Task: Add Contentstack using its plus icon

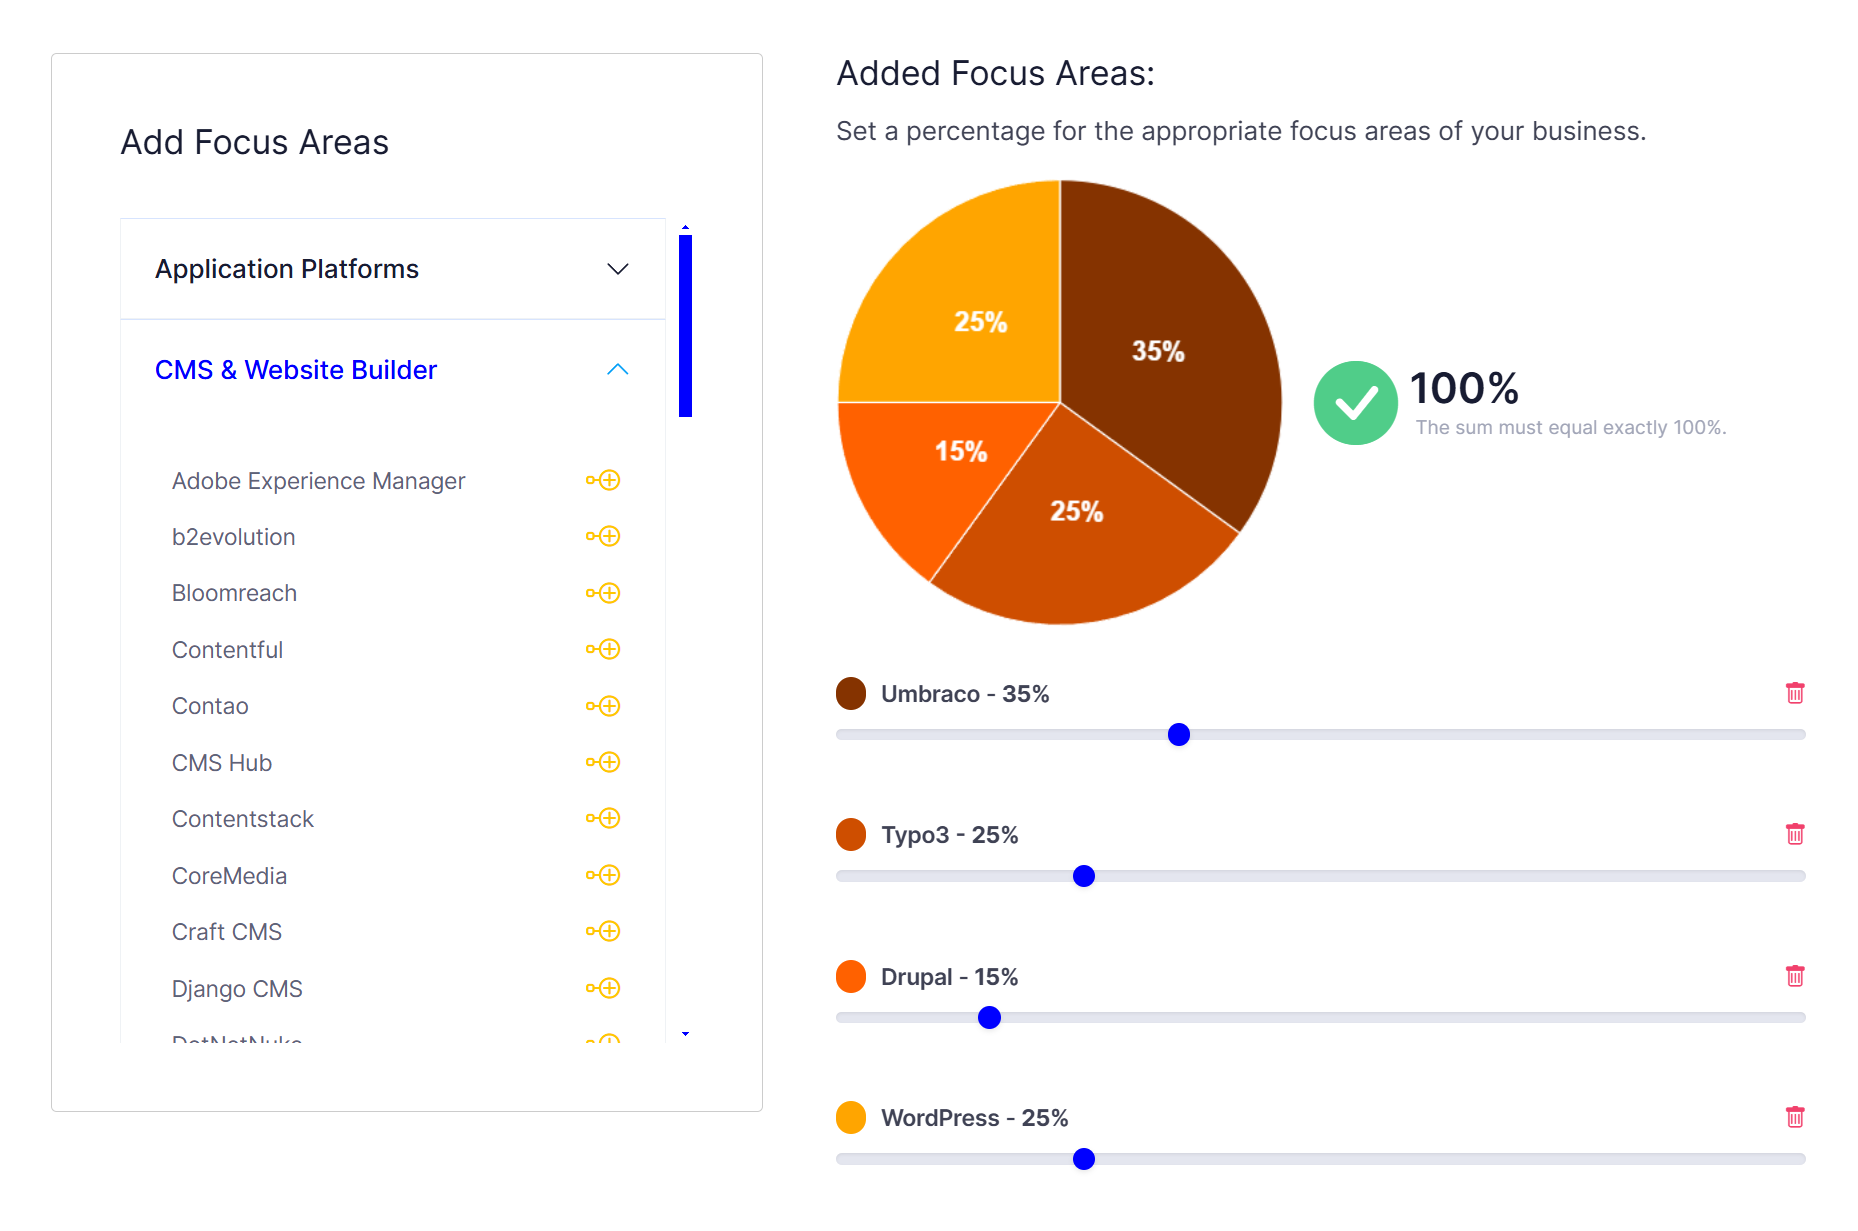Action: [603, 818]
